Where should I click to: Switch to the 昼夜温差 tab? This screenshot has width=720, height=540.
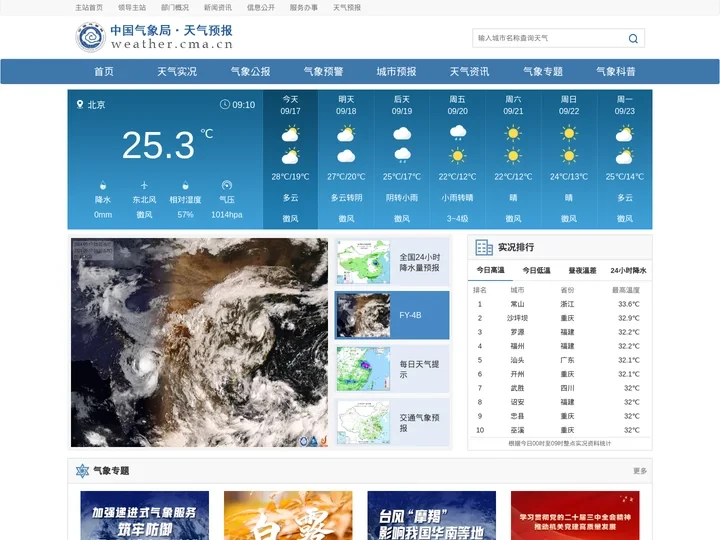pyautogui.click(x=582, y=270)
